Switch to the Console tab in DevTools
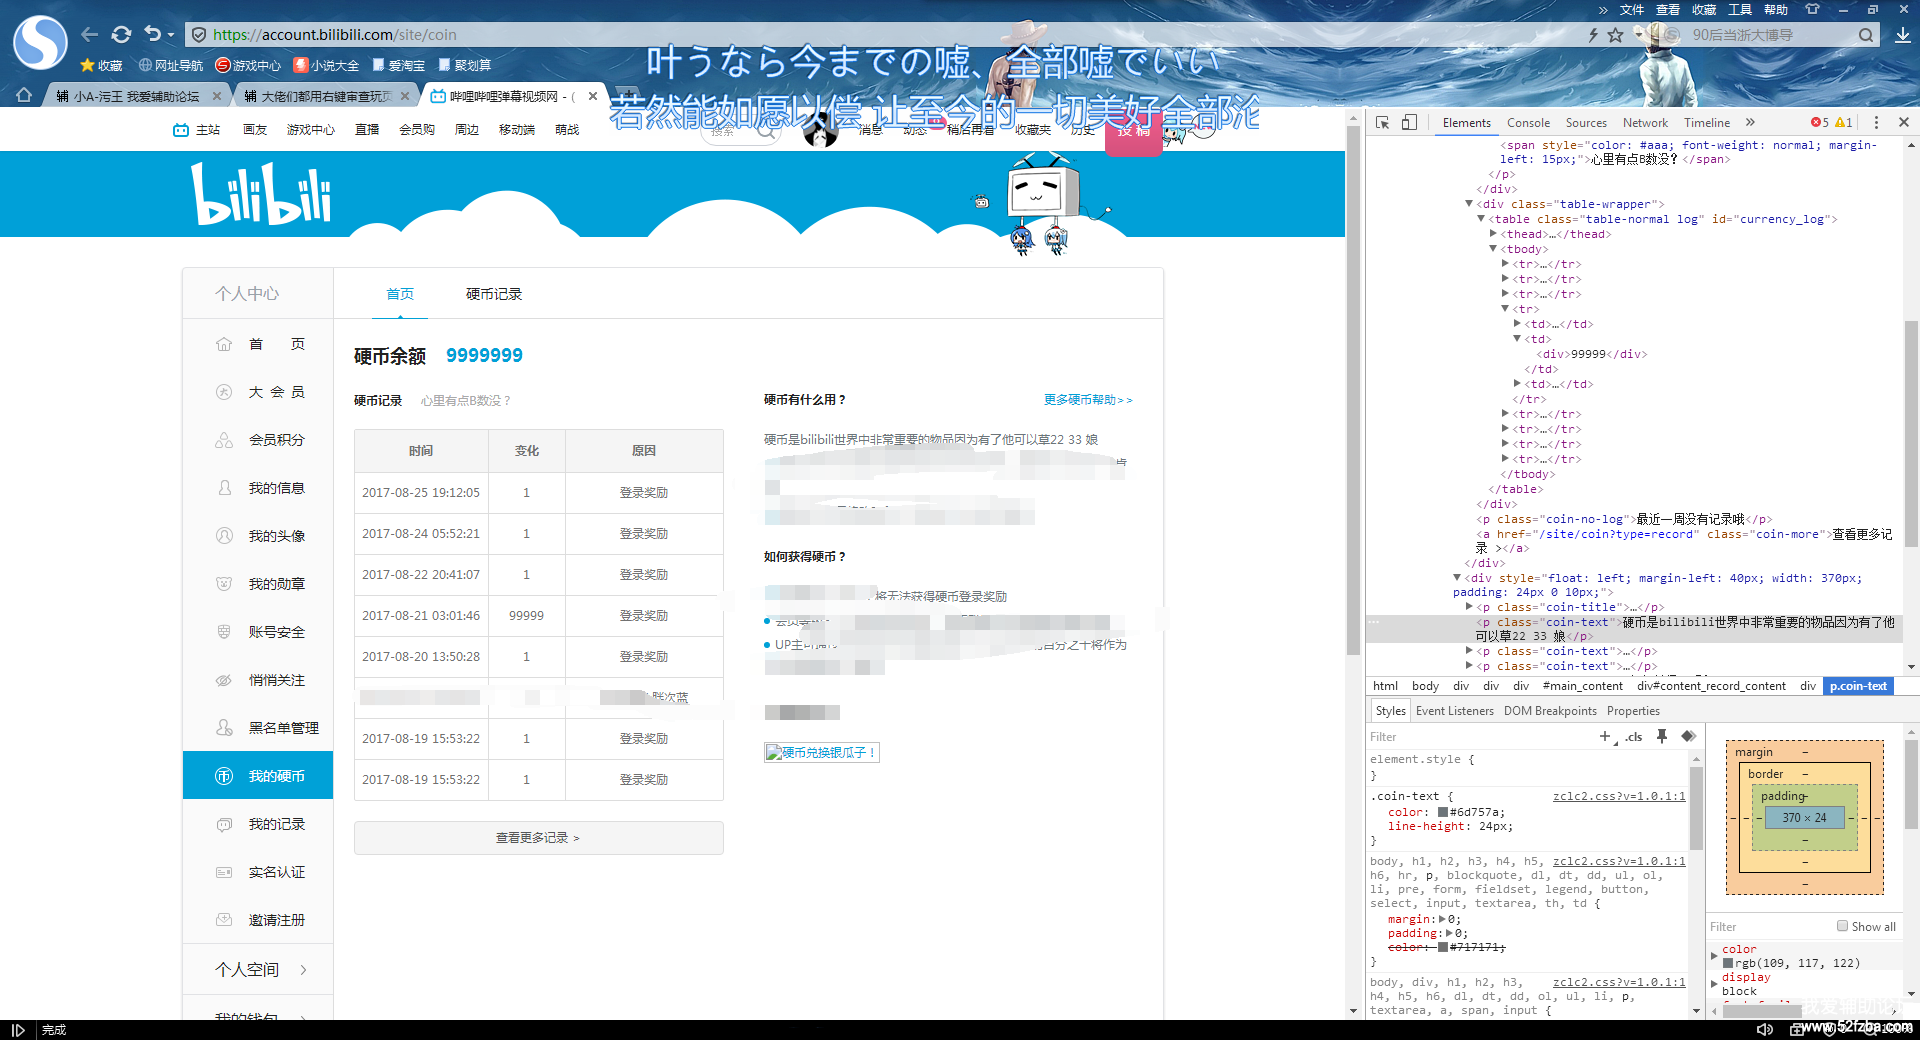 pyautogui.click(x=1528, y=123)
